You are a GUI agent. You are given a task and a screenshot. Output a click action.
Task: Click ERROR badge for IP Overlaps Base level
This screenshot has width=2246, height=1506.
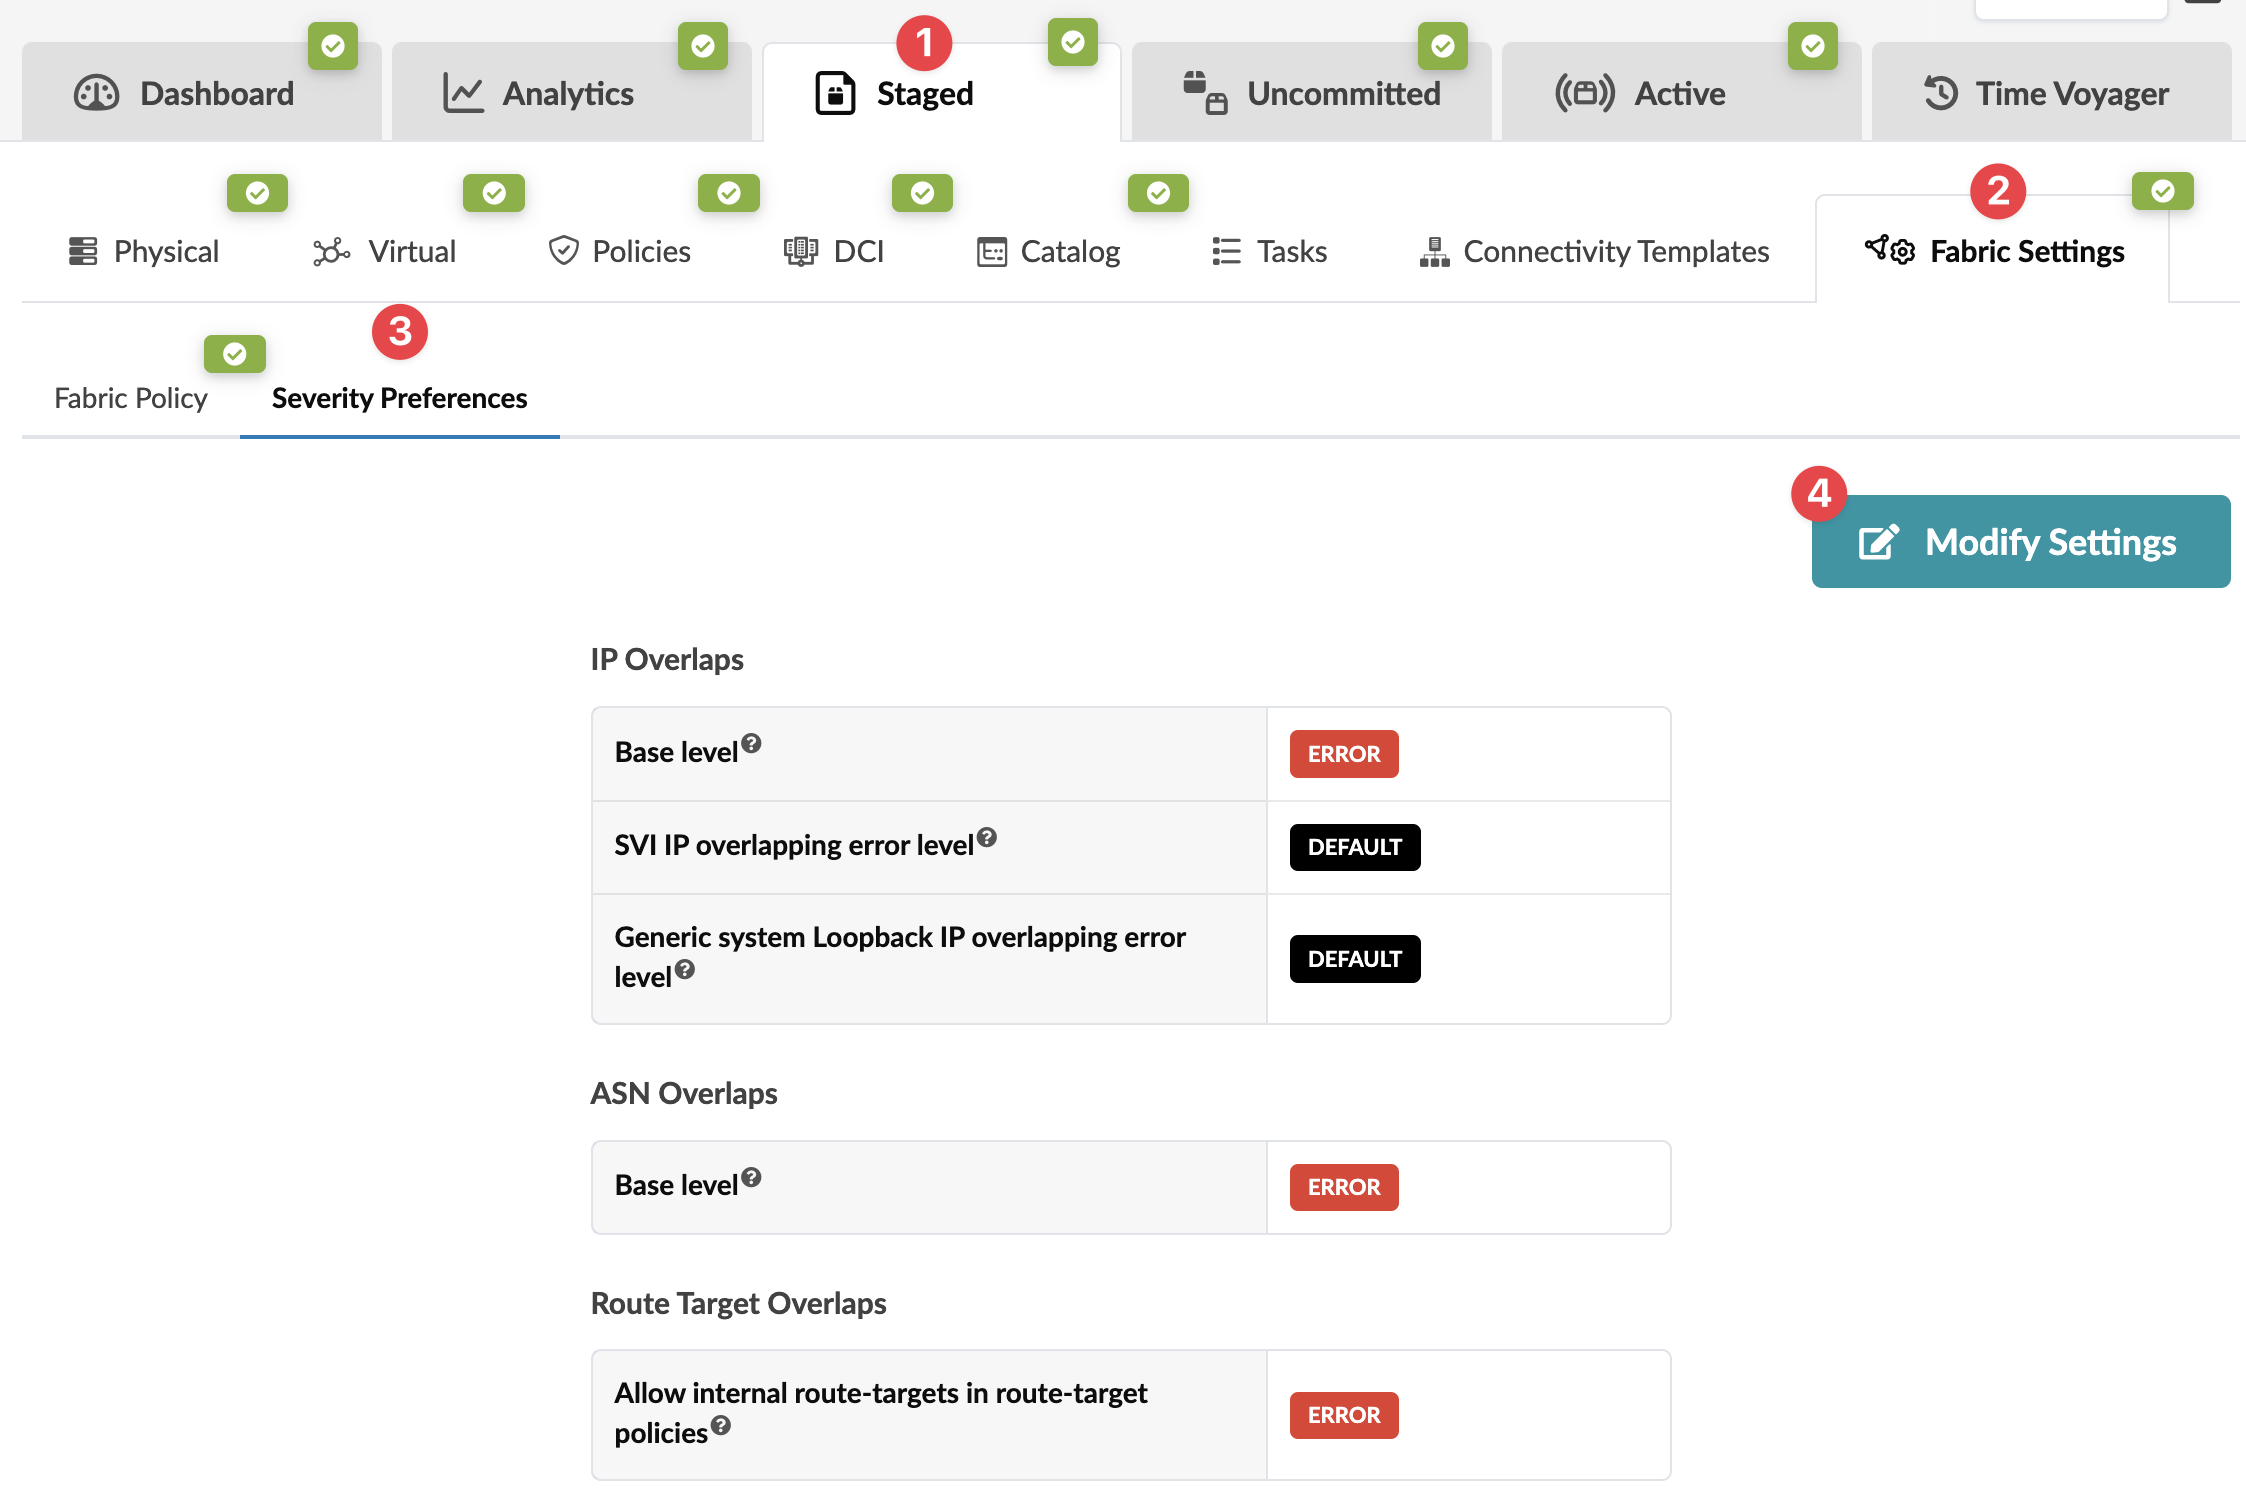click(x=1343, y=754)
